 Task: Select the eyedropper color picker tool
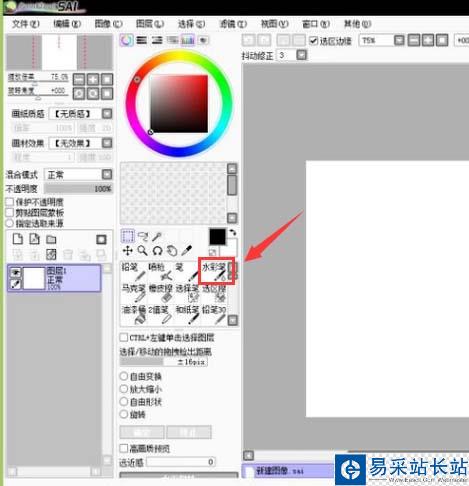click(x=186, y=251)
